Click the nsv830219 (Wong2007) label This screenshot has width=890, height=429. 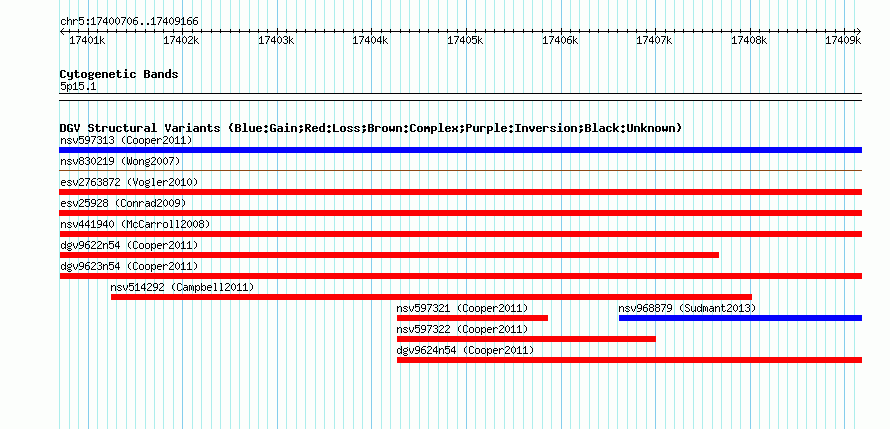[120, 161]
